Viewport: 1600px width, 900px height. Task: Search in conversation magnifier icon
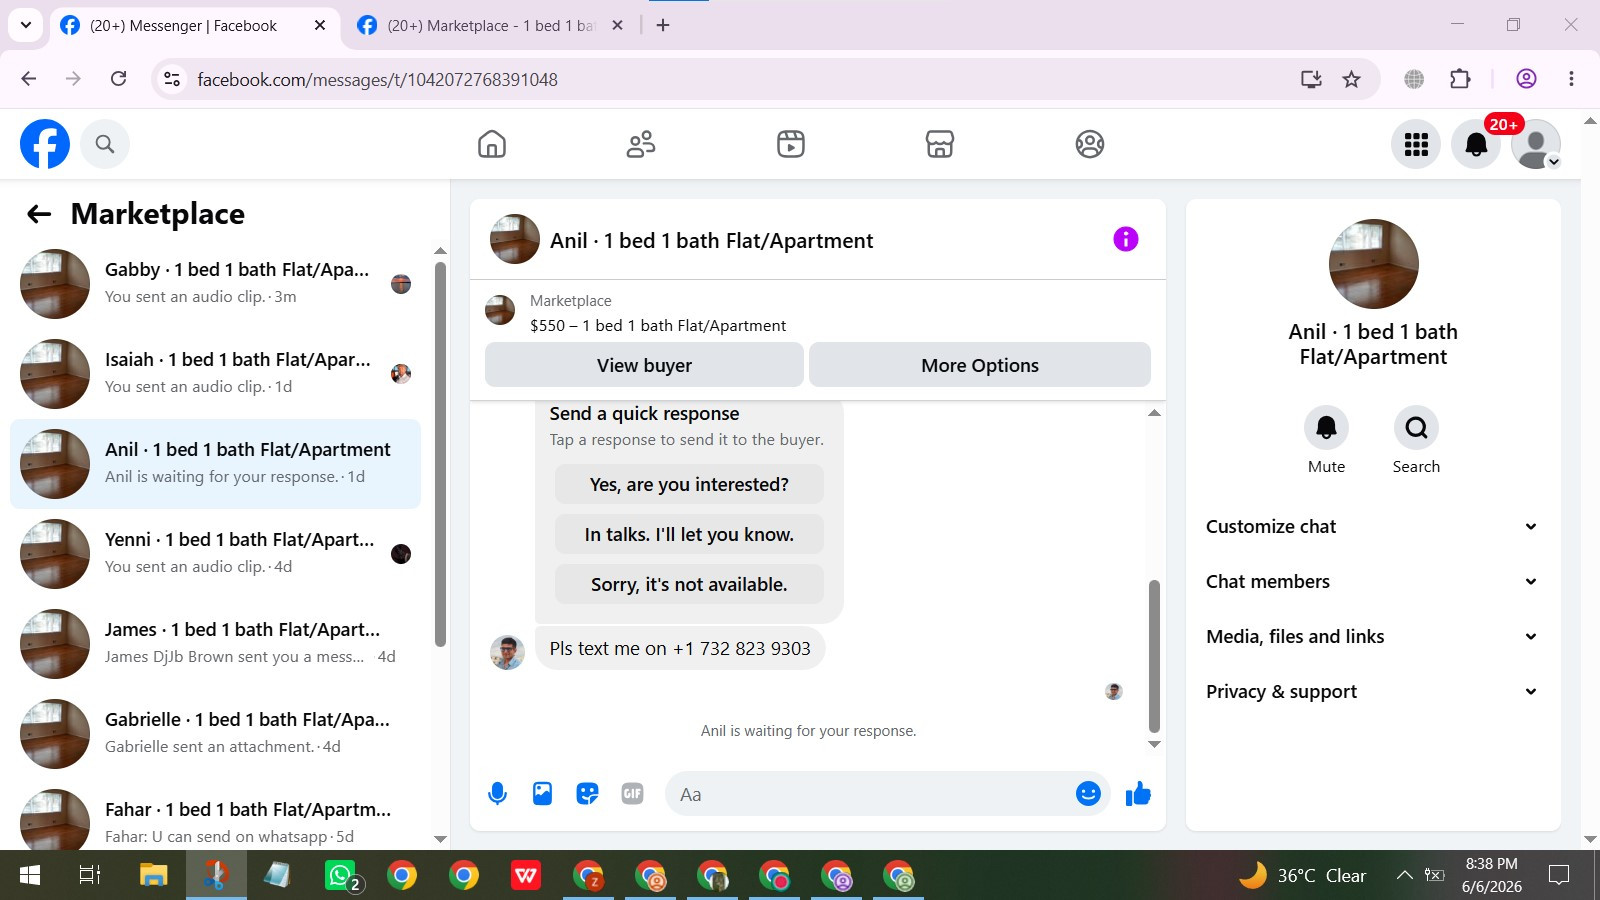[1416, 428]
